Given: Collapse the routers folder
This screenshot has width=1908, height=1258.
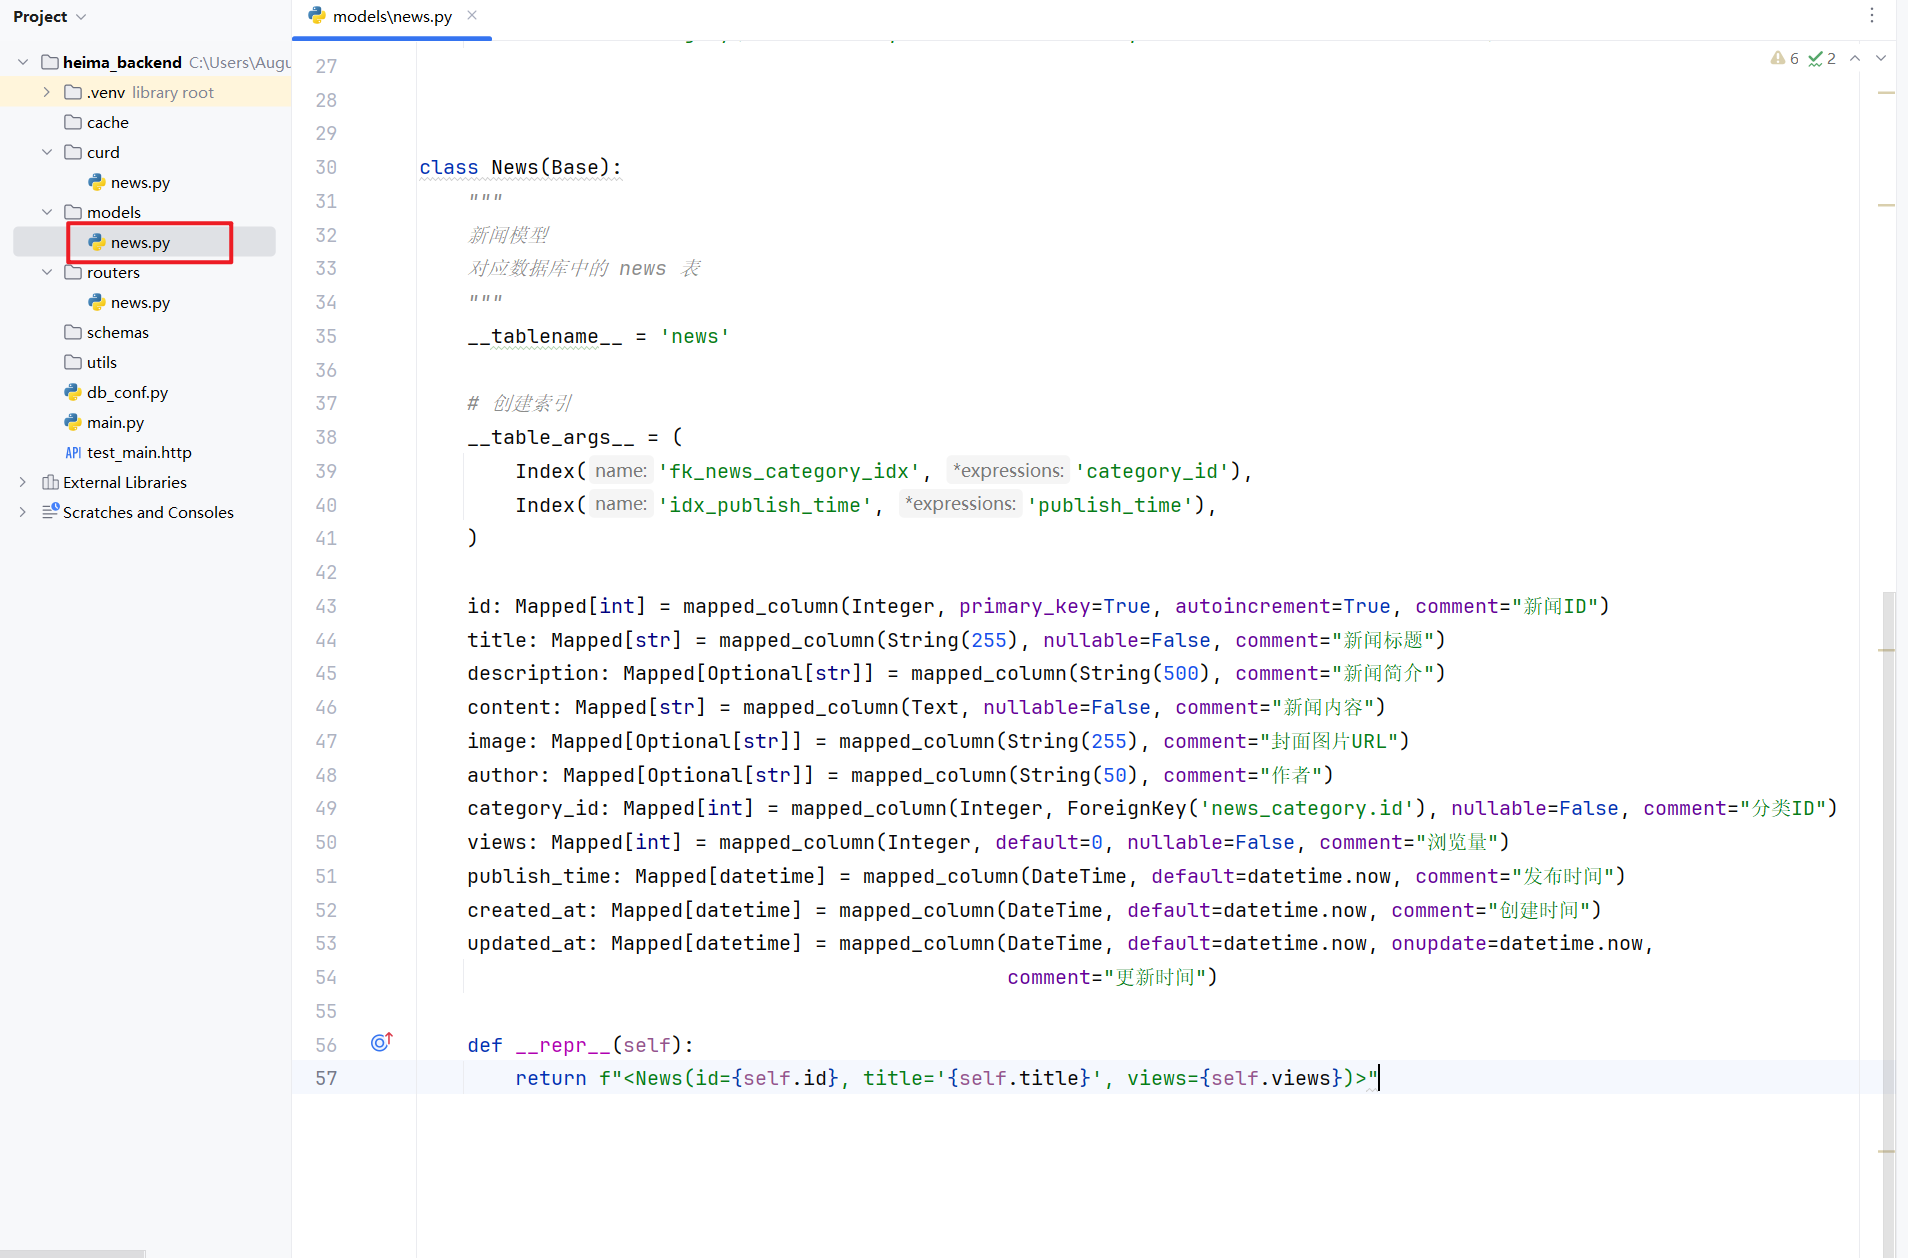Looking at the screenshot, I should [46, 272].
